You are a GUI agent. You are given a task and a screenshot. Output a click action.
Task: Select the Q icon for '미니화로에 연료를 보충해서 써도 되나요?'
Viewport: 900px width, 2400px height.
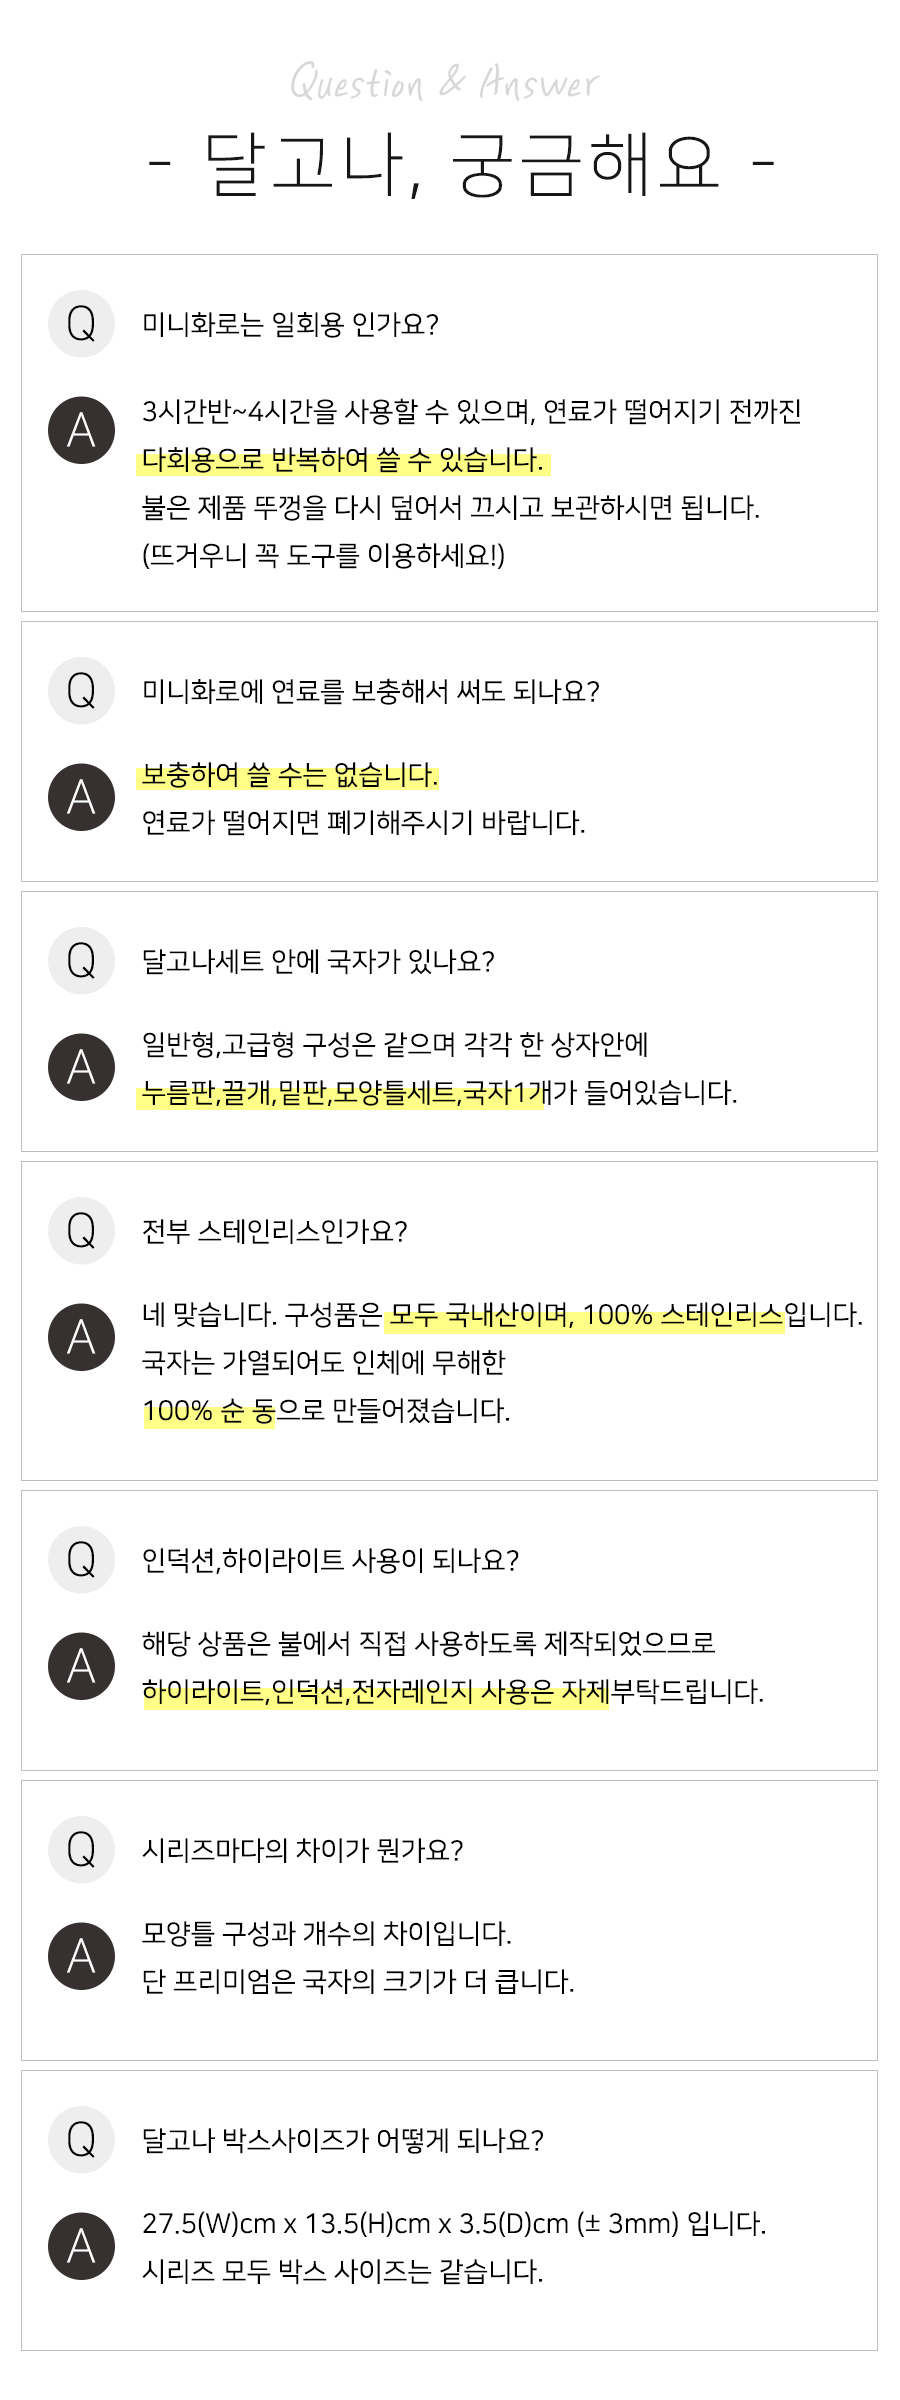point(81,691)
